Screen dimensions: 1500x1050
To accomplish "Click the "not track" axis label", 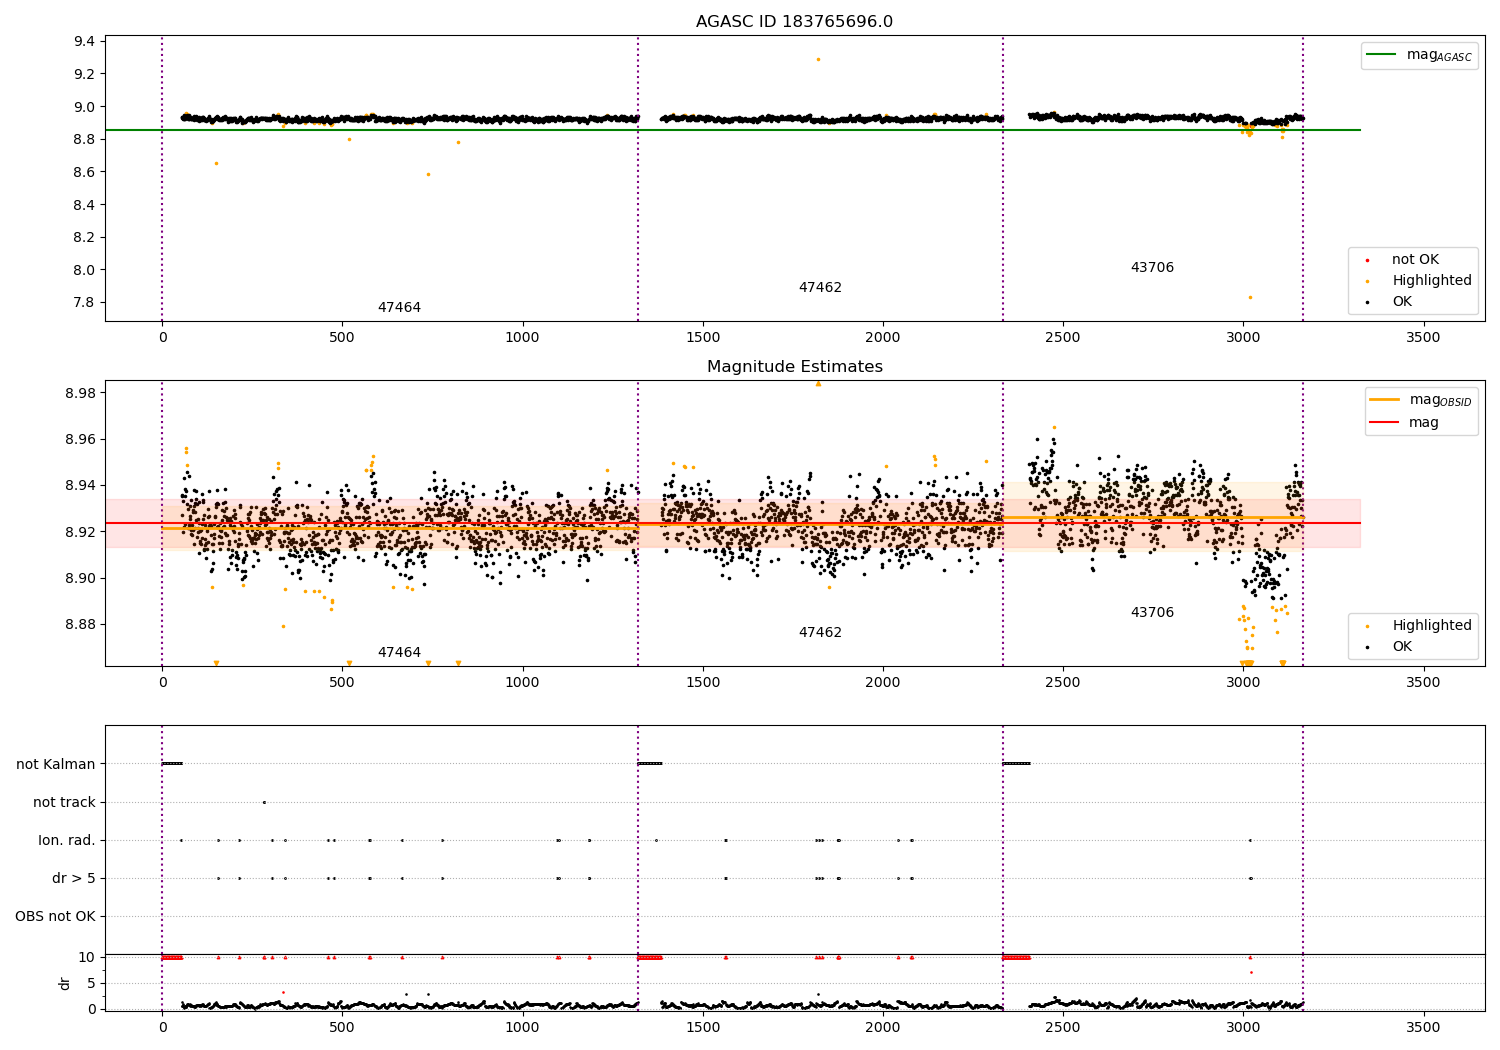I will click(64, 803).
